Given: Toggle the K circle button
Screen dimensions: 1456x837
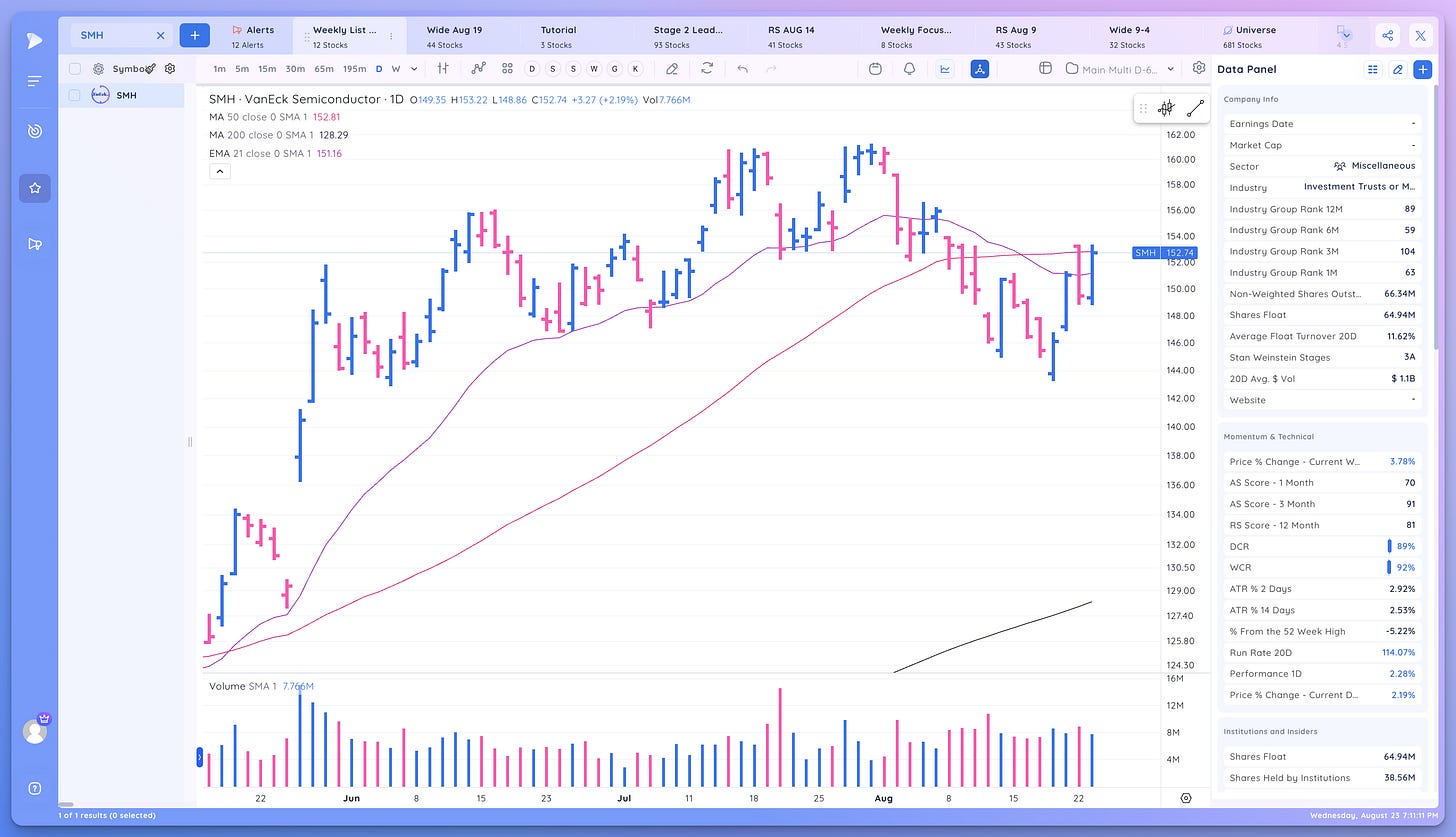Looking at the screenshot, I should click(x=635, y=69).
